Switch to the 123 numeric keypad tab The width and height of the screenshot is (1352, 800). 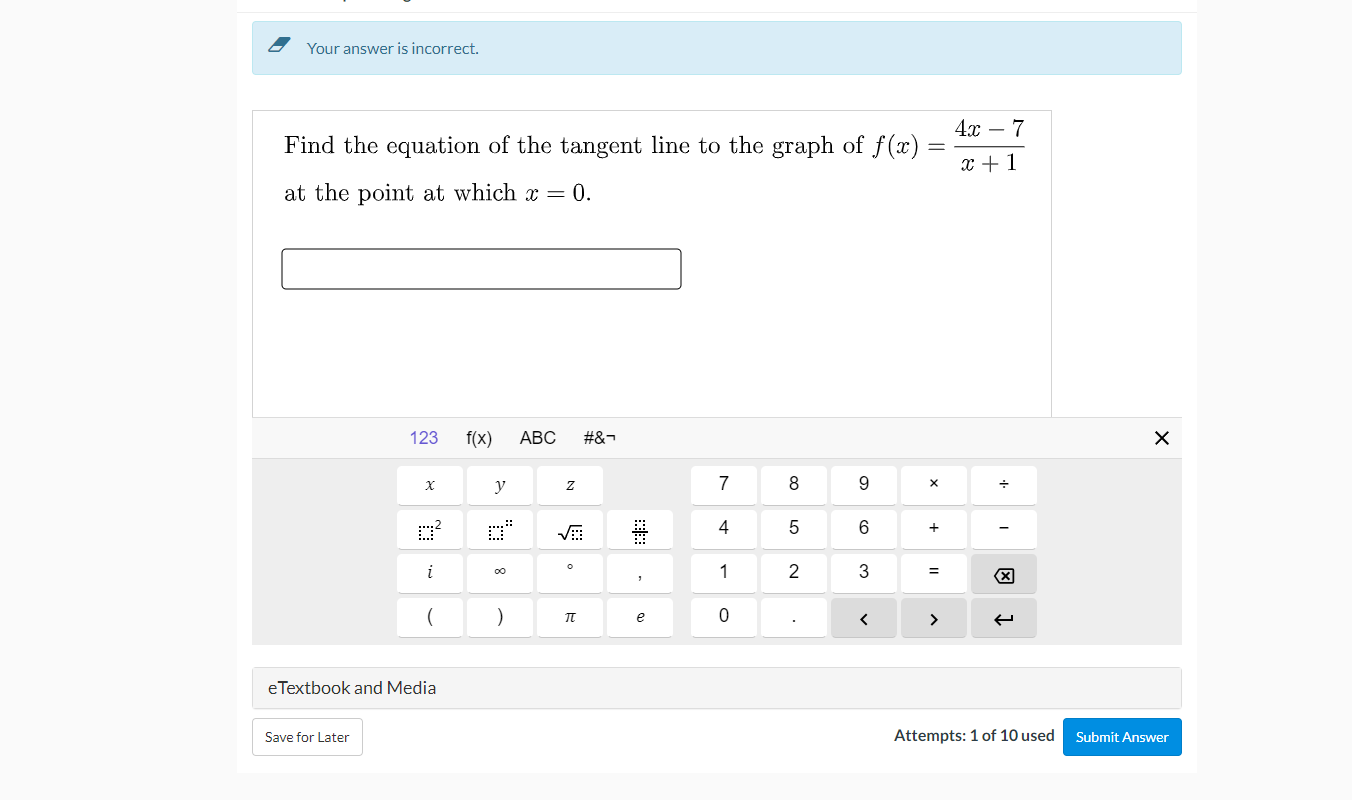coord(424,437)
